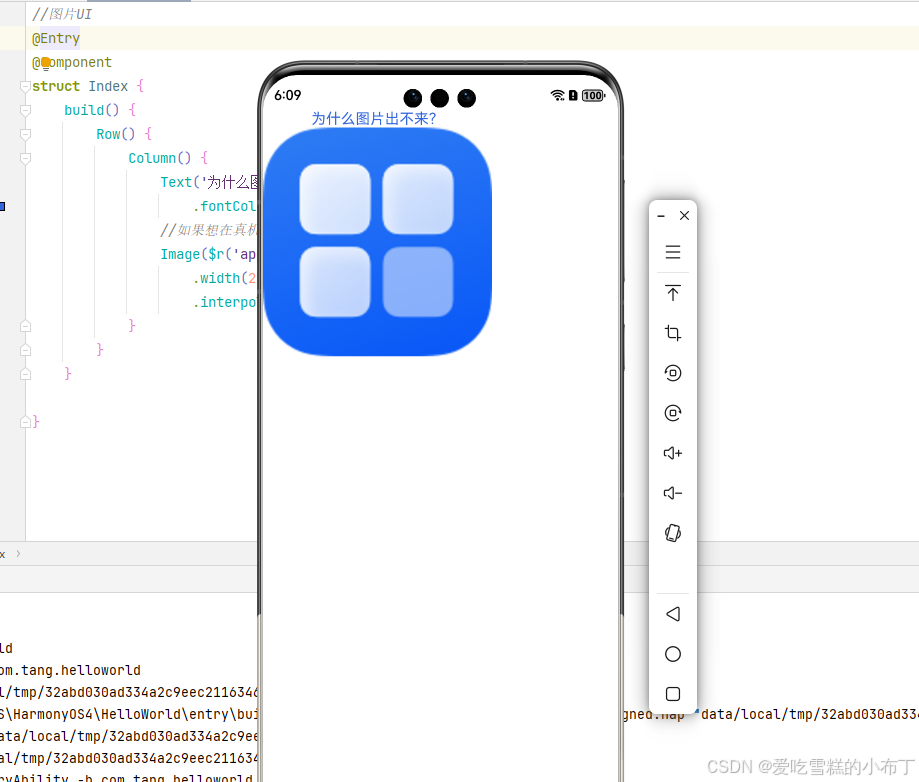Screen dimensions: 919x782
Task: Click the .interpo property line
Action: click(226, 302)
